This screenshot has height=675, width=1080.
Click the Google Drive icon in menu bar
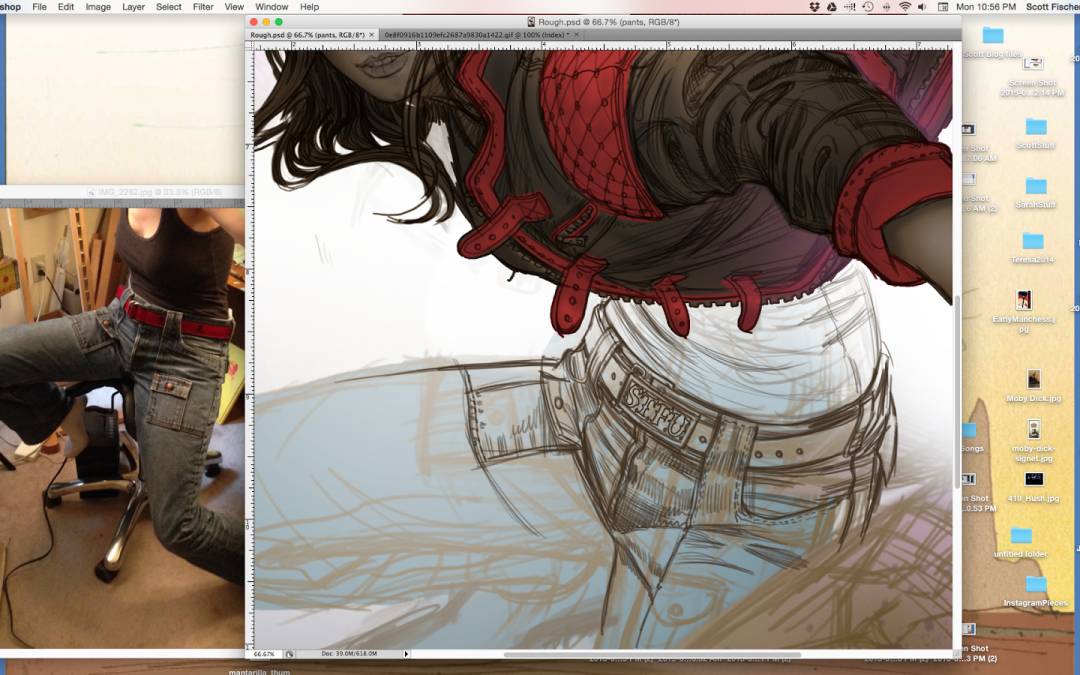(x=831, y=7)
